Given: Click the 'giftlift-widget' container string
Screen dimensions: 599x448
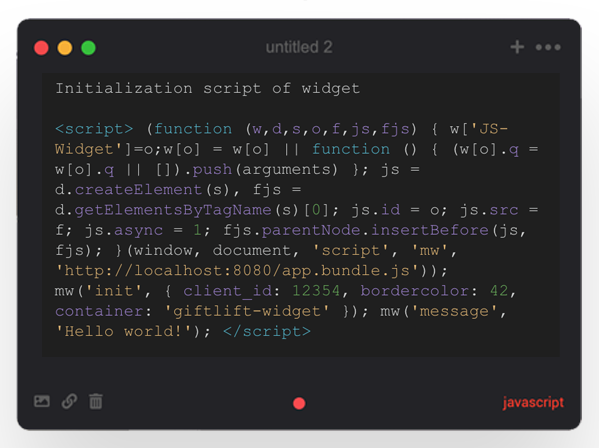Looking at the screenshot, I should coord(247,311).
